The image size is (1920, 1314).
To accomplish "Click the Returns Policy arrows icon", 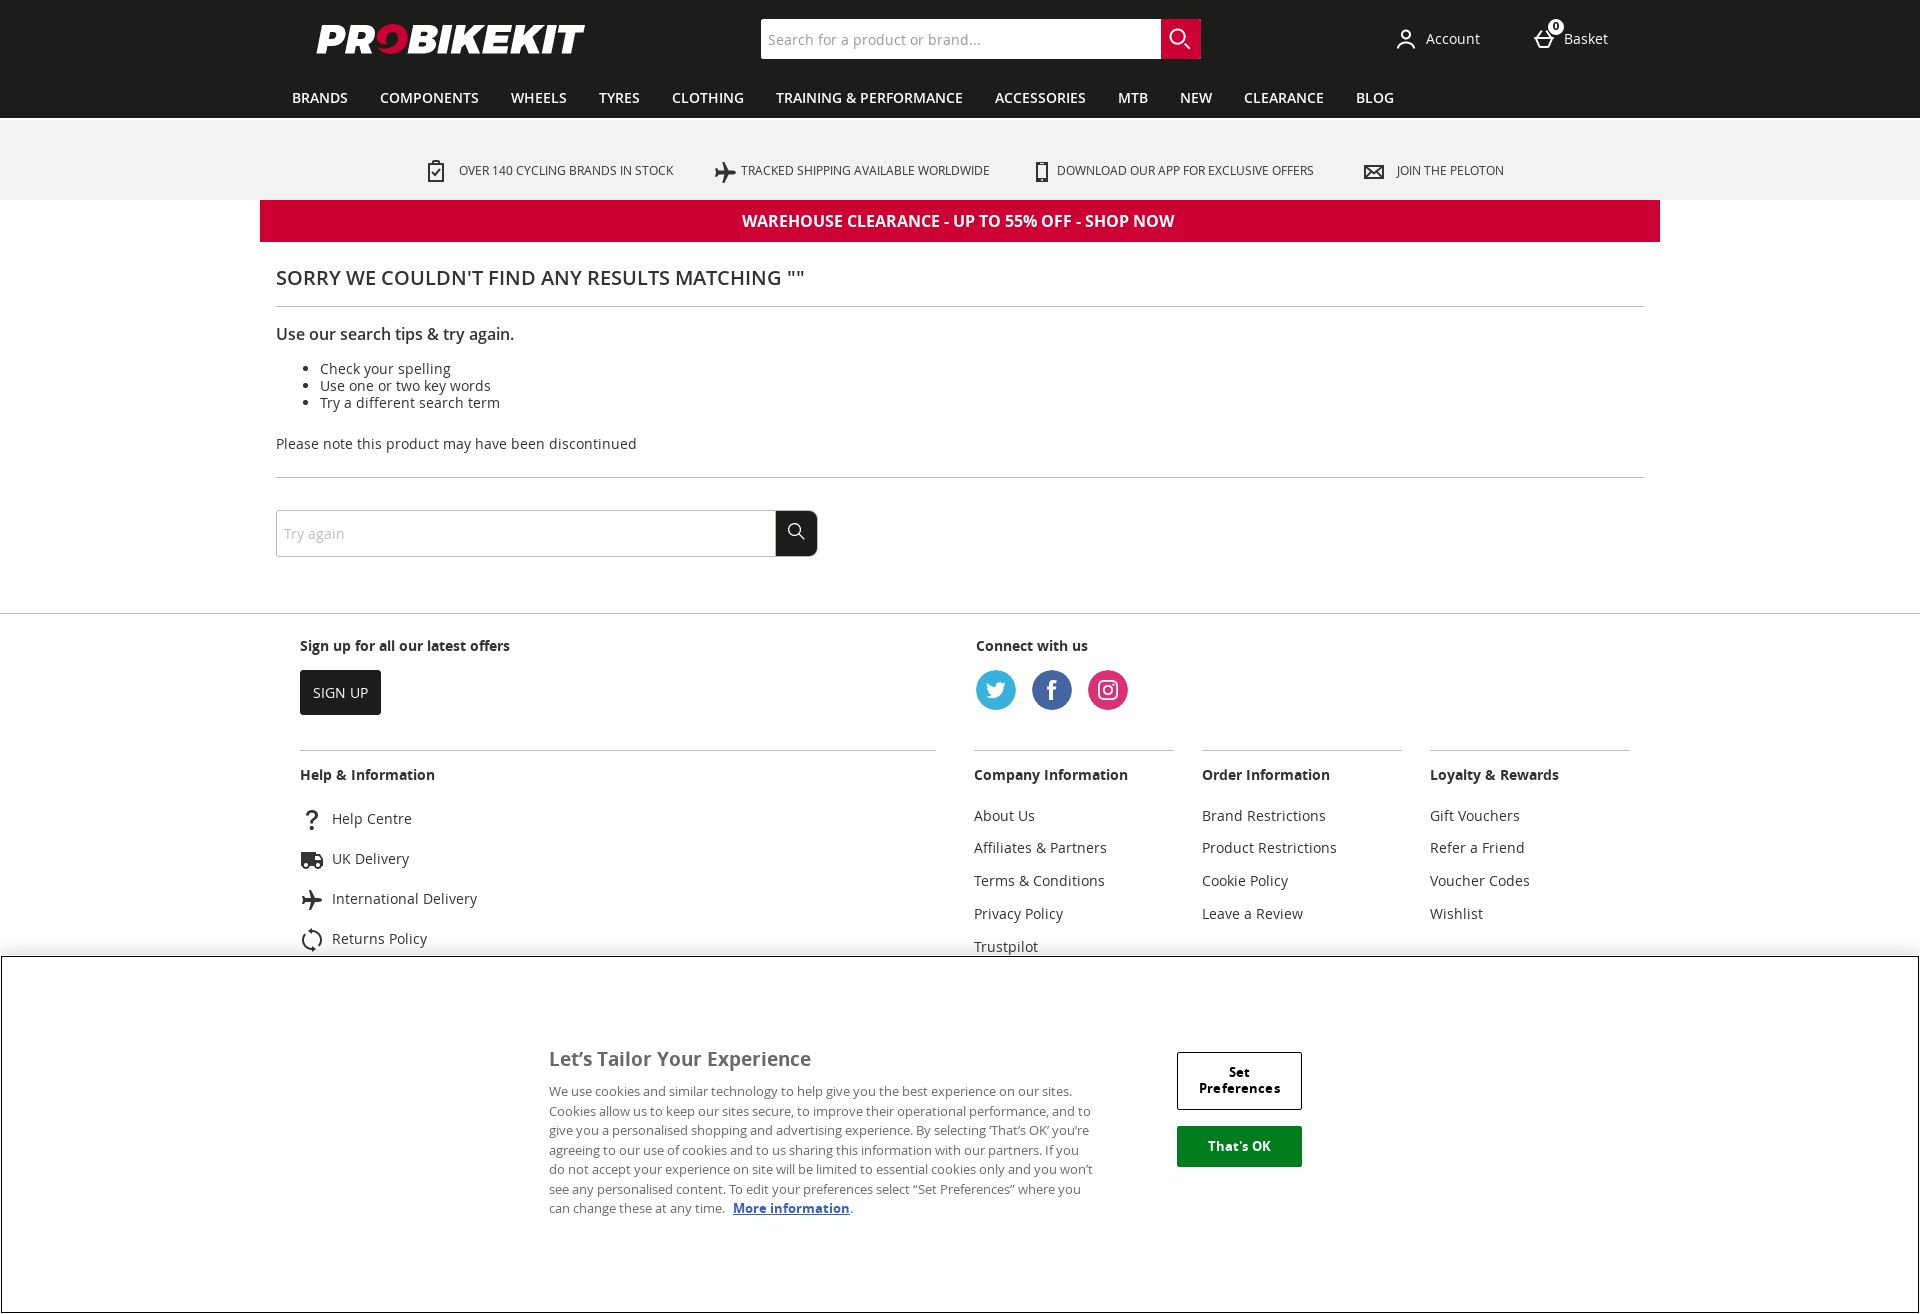I will coord(312,939).
